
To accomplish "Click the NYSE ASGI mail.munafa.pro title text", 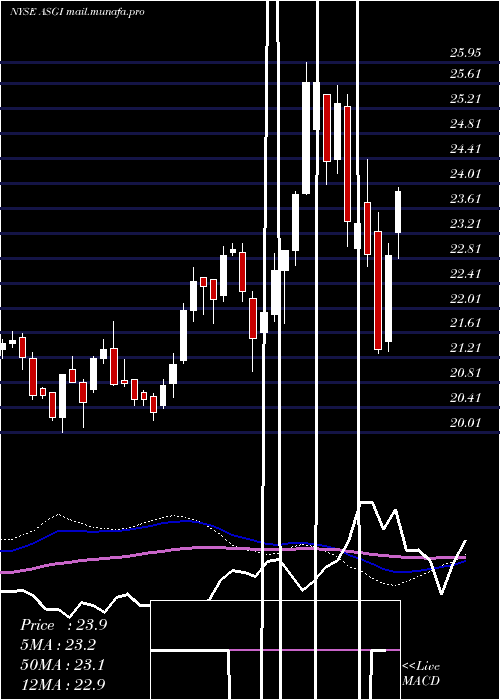I will pyautogui.click(x=77, y=12).
